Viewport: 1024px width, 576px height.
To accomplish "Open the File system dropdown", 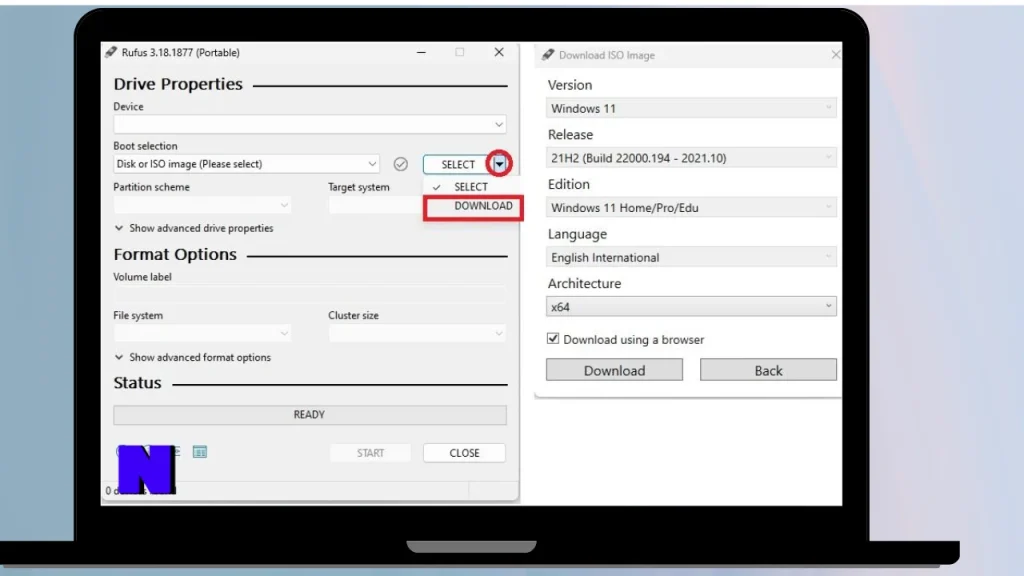I will pos(202,333).
